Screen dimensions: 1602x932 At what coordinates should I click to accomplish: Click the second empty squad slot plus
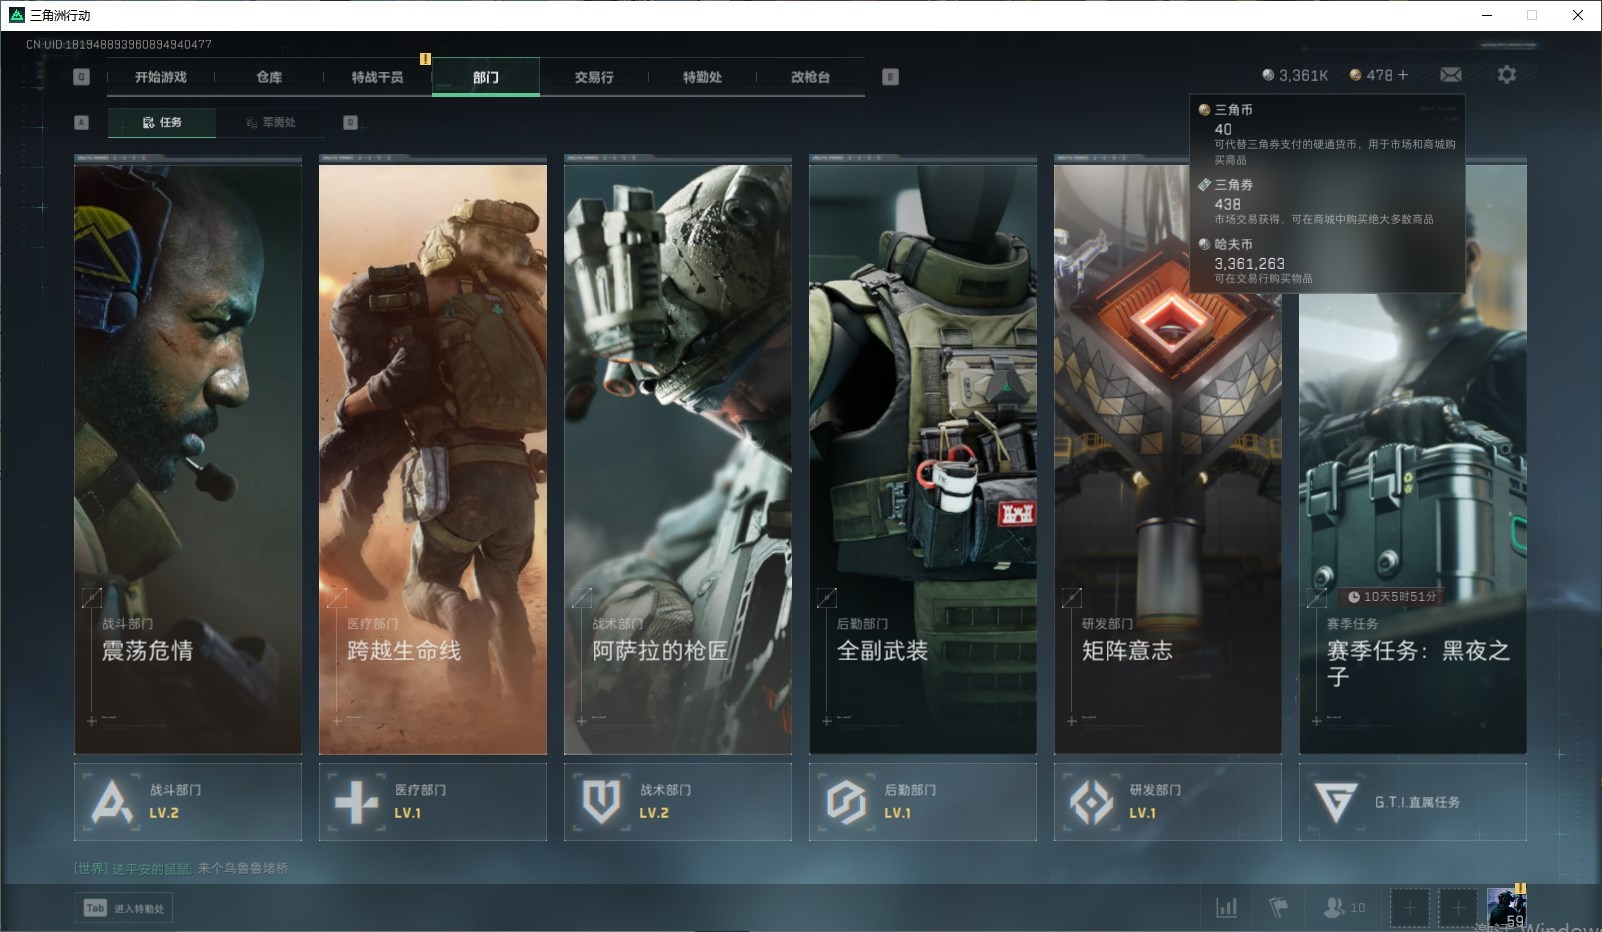[x=1458, y=908]
